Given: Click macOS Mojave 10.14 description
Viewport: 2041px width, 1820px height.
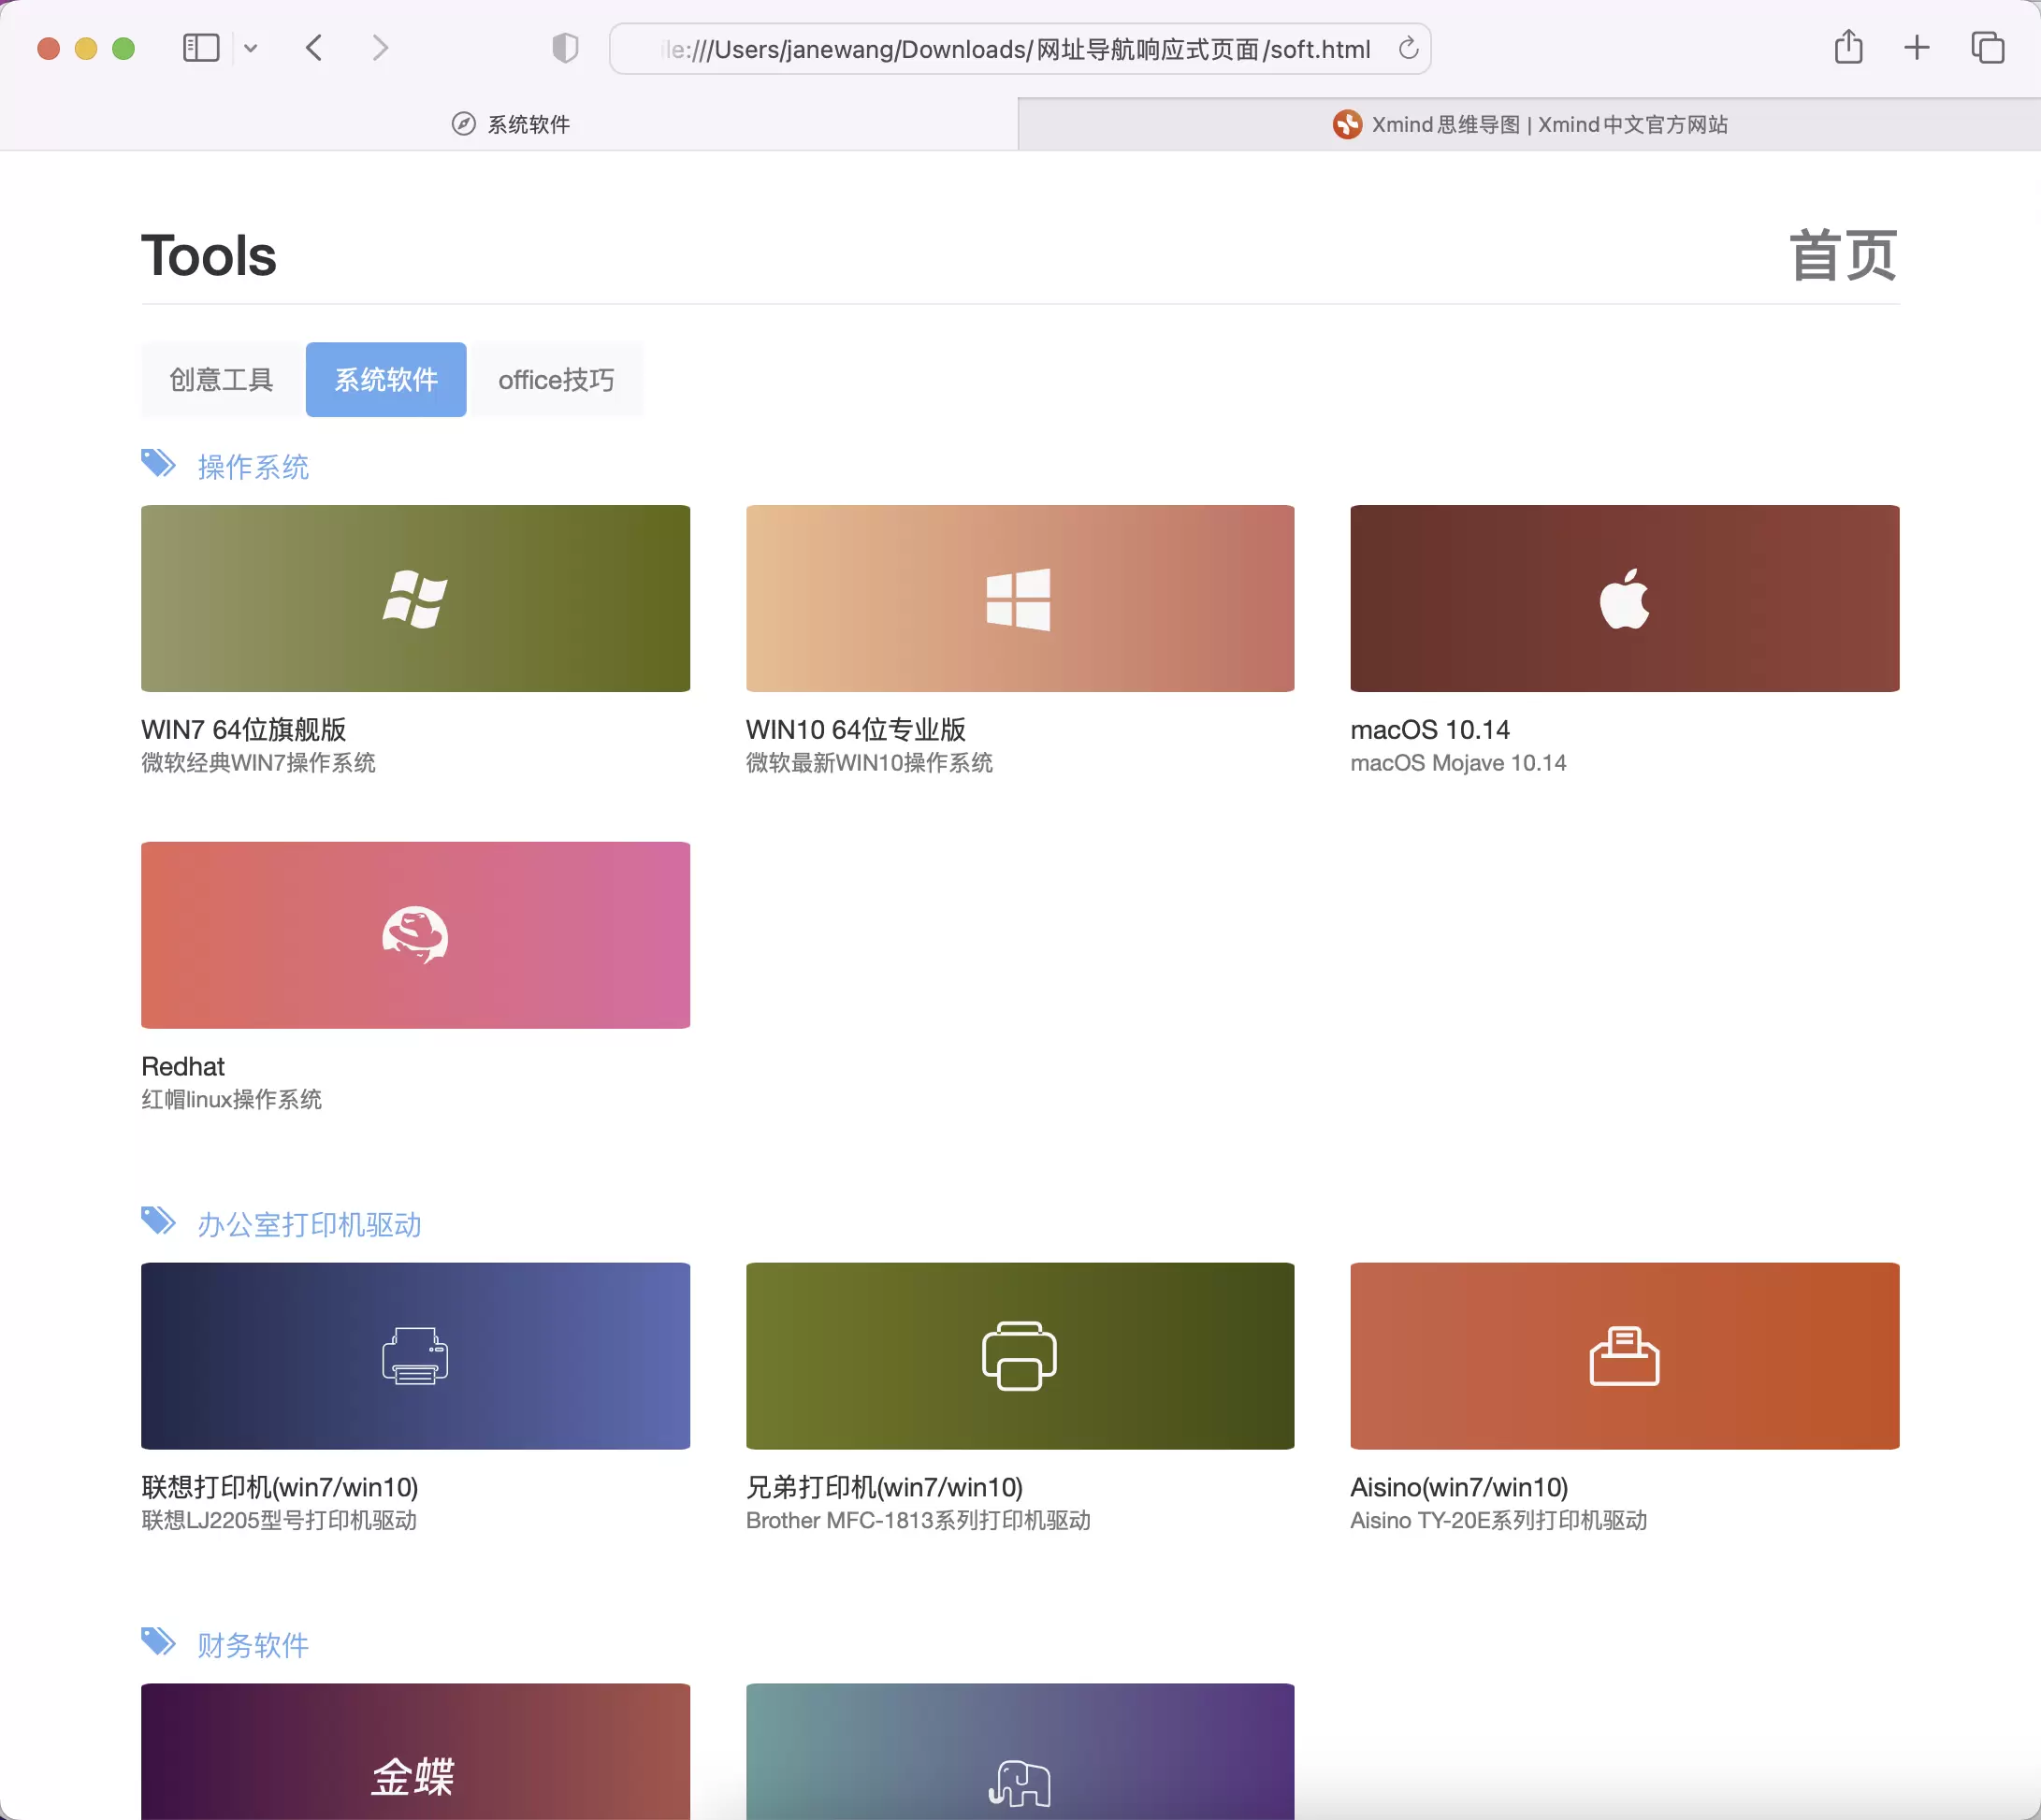Looking at the screenshot, I should pos(1458,763).
